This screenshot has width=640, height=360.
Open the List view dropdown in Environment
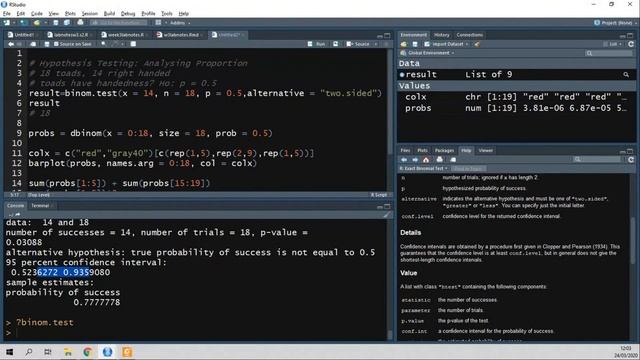tap(613, 44)
